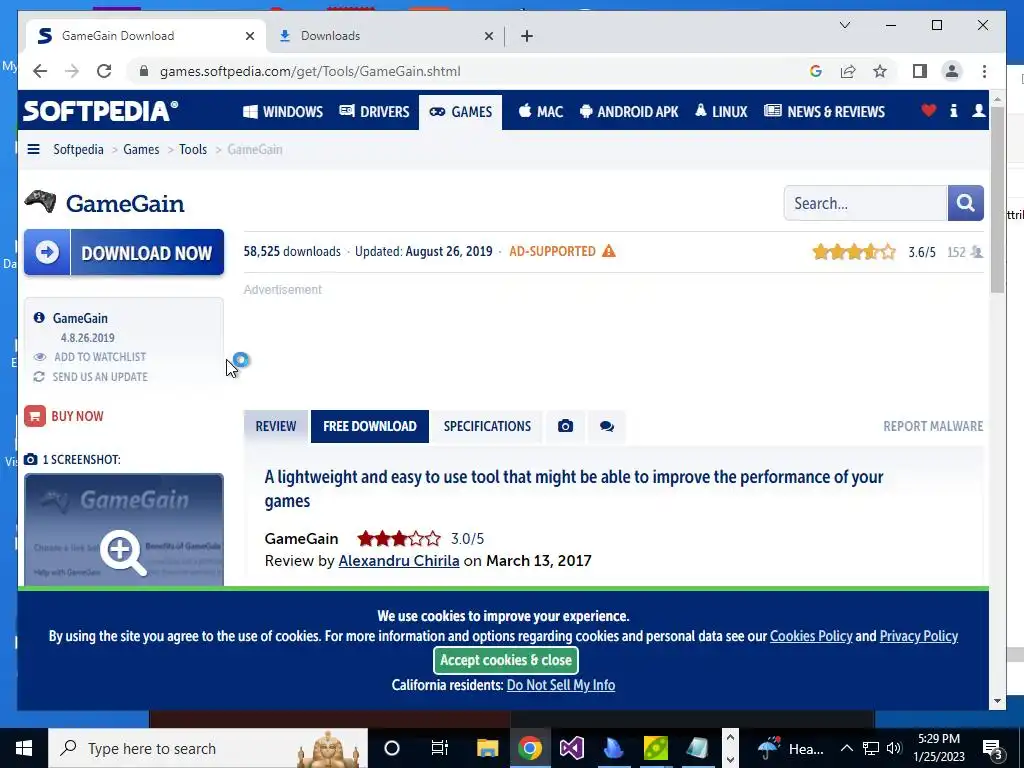Click the Buy Now link
The image size is (1024, 768).
[x=64, y=416]
